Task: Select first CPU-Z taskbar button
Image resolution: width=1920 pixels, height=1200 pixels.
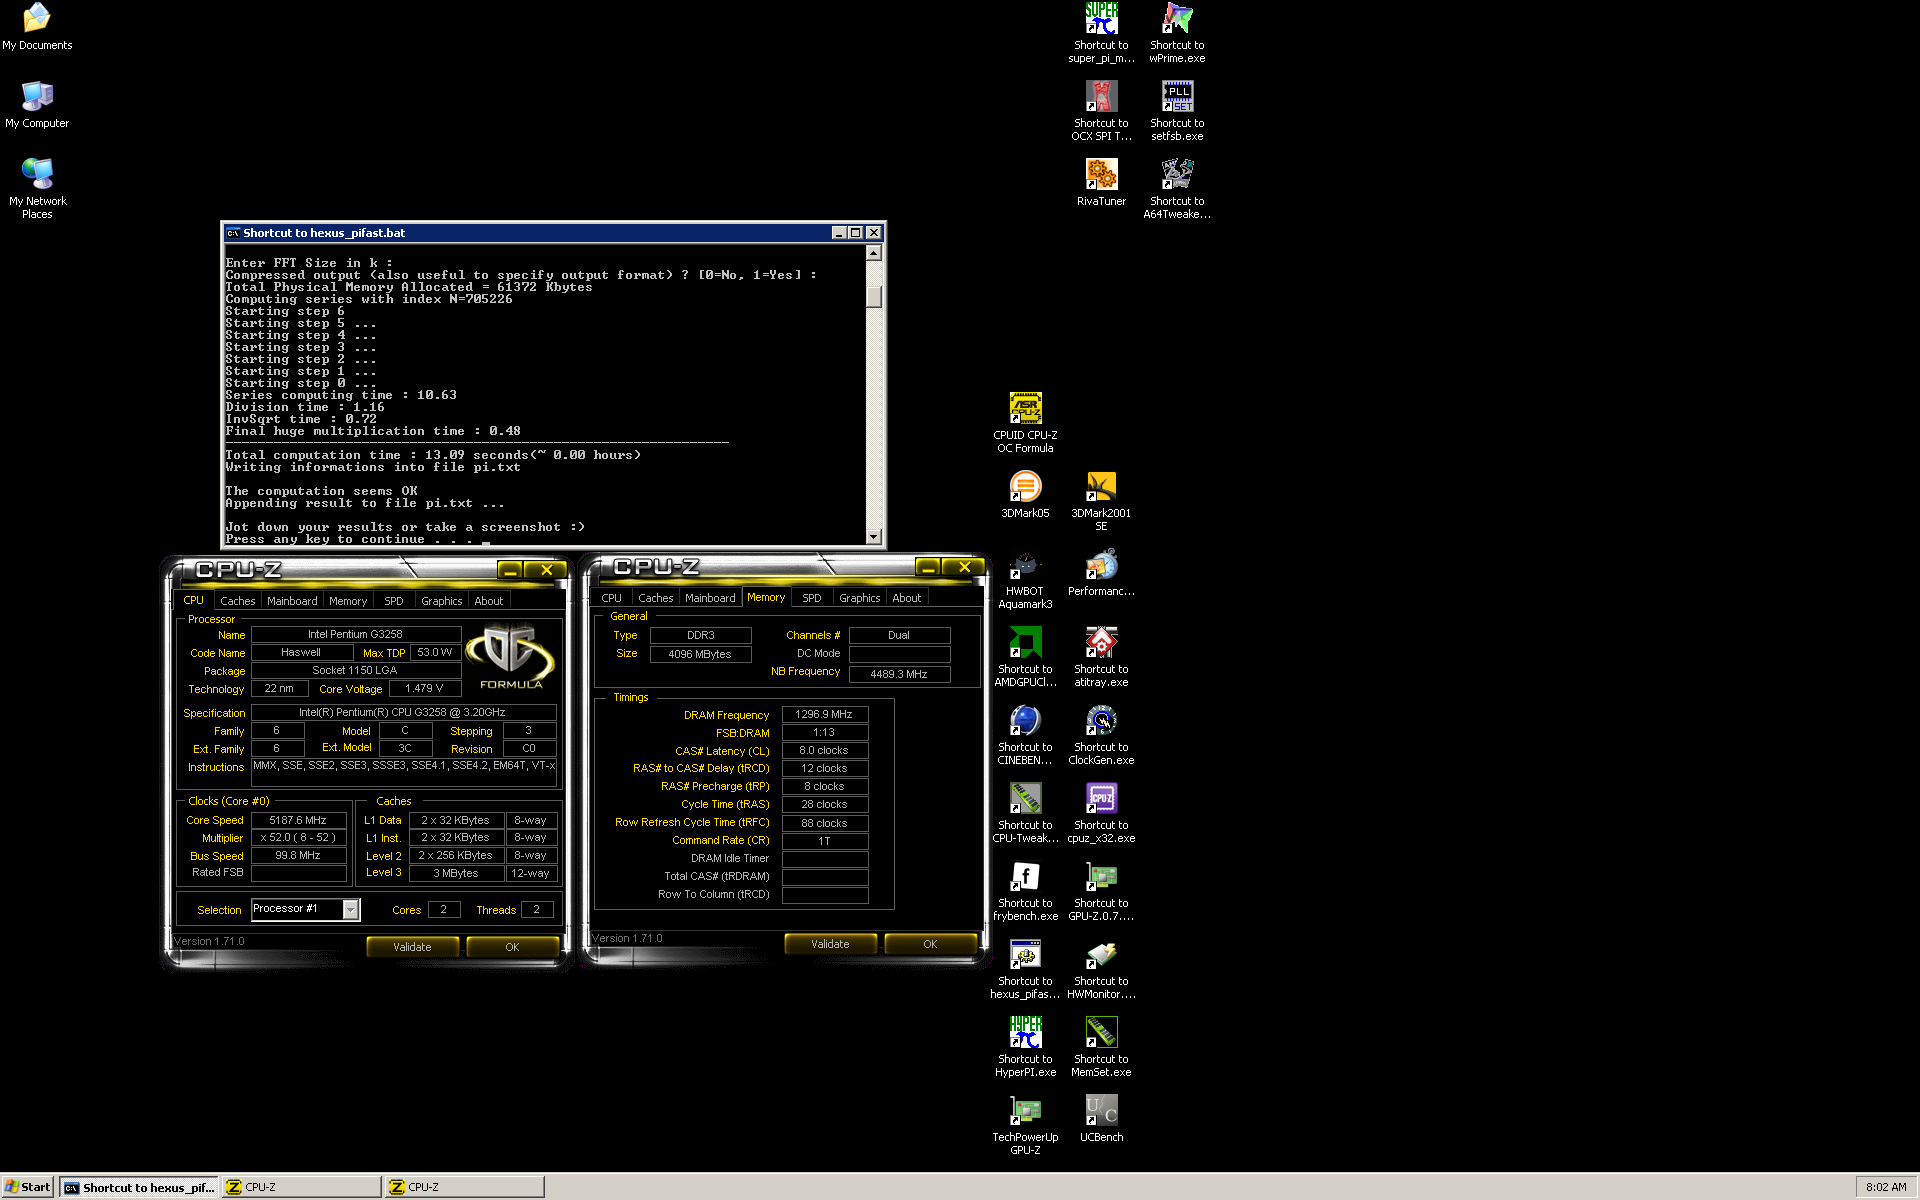Action: pyautogui.click(x=301, y=1187)
